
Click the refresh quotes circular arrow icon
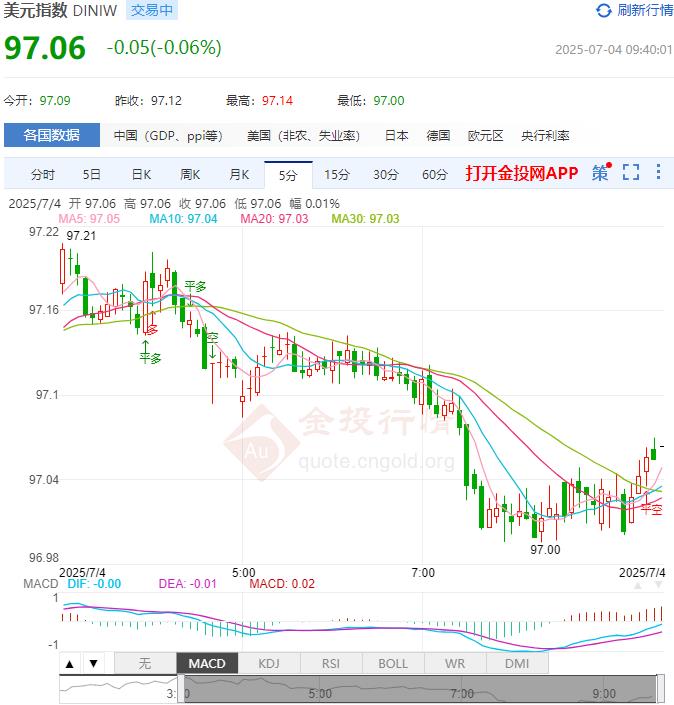click(x=603, y=11)
